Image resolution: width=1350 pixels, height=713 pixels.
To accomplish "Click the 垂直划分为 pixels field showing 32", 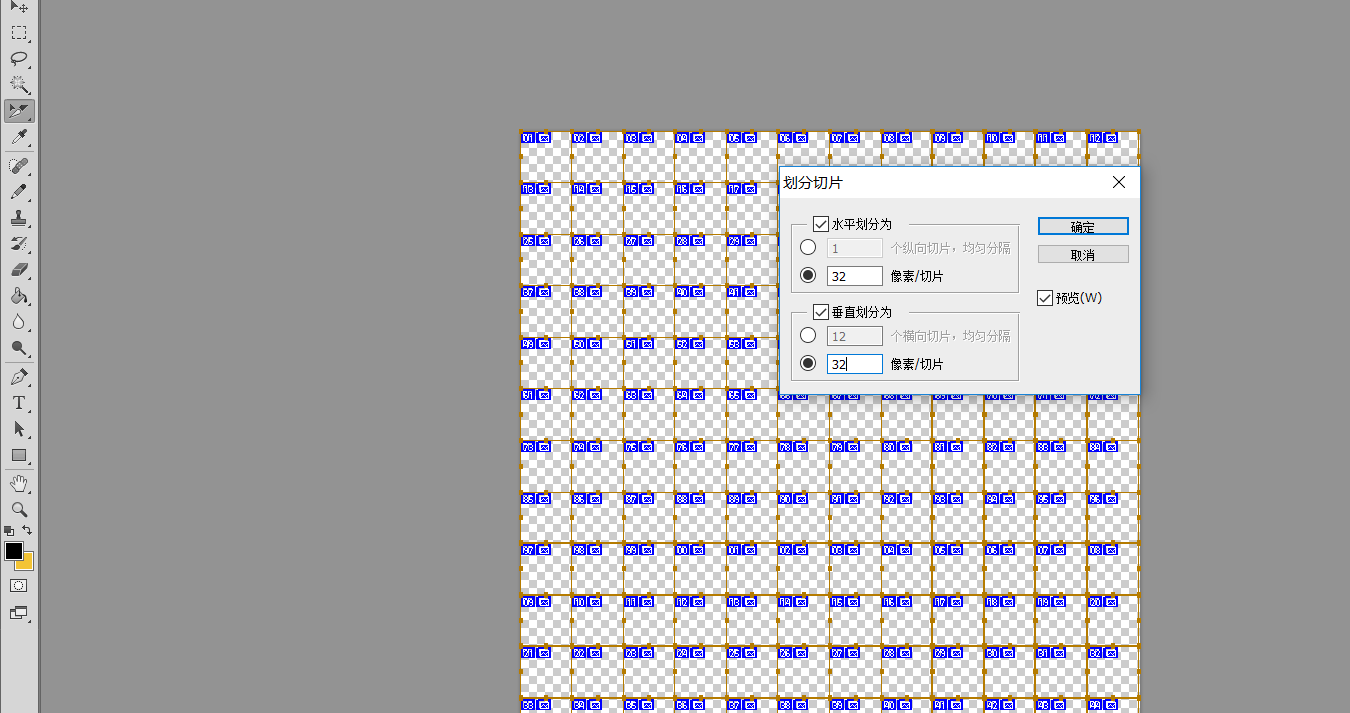I will [855, 364].
